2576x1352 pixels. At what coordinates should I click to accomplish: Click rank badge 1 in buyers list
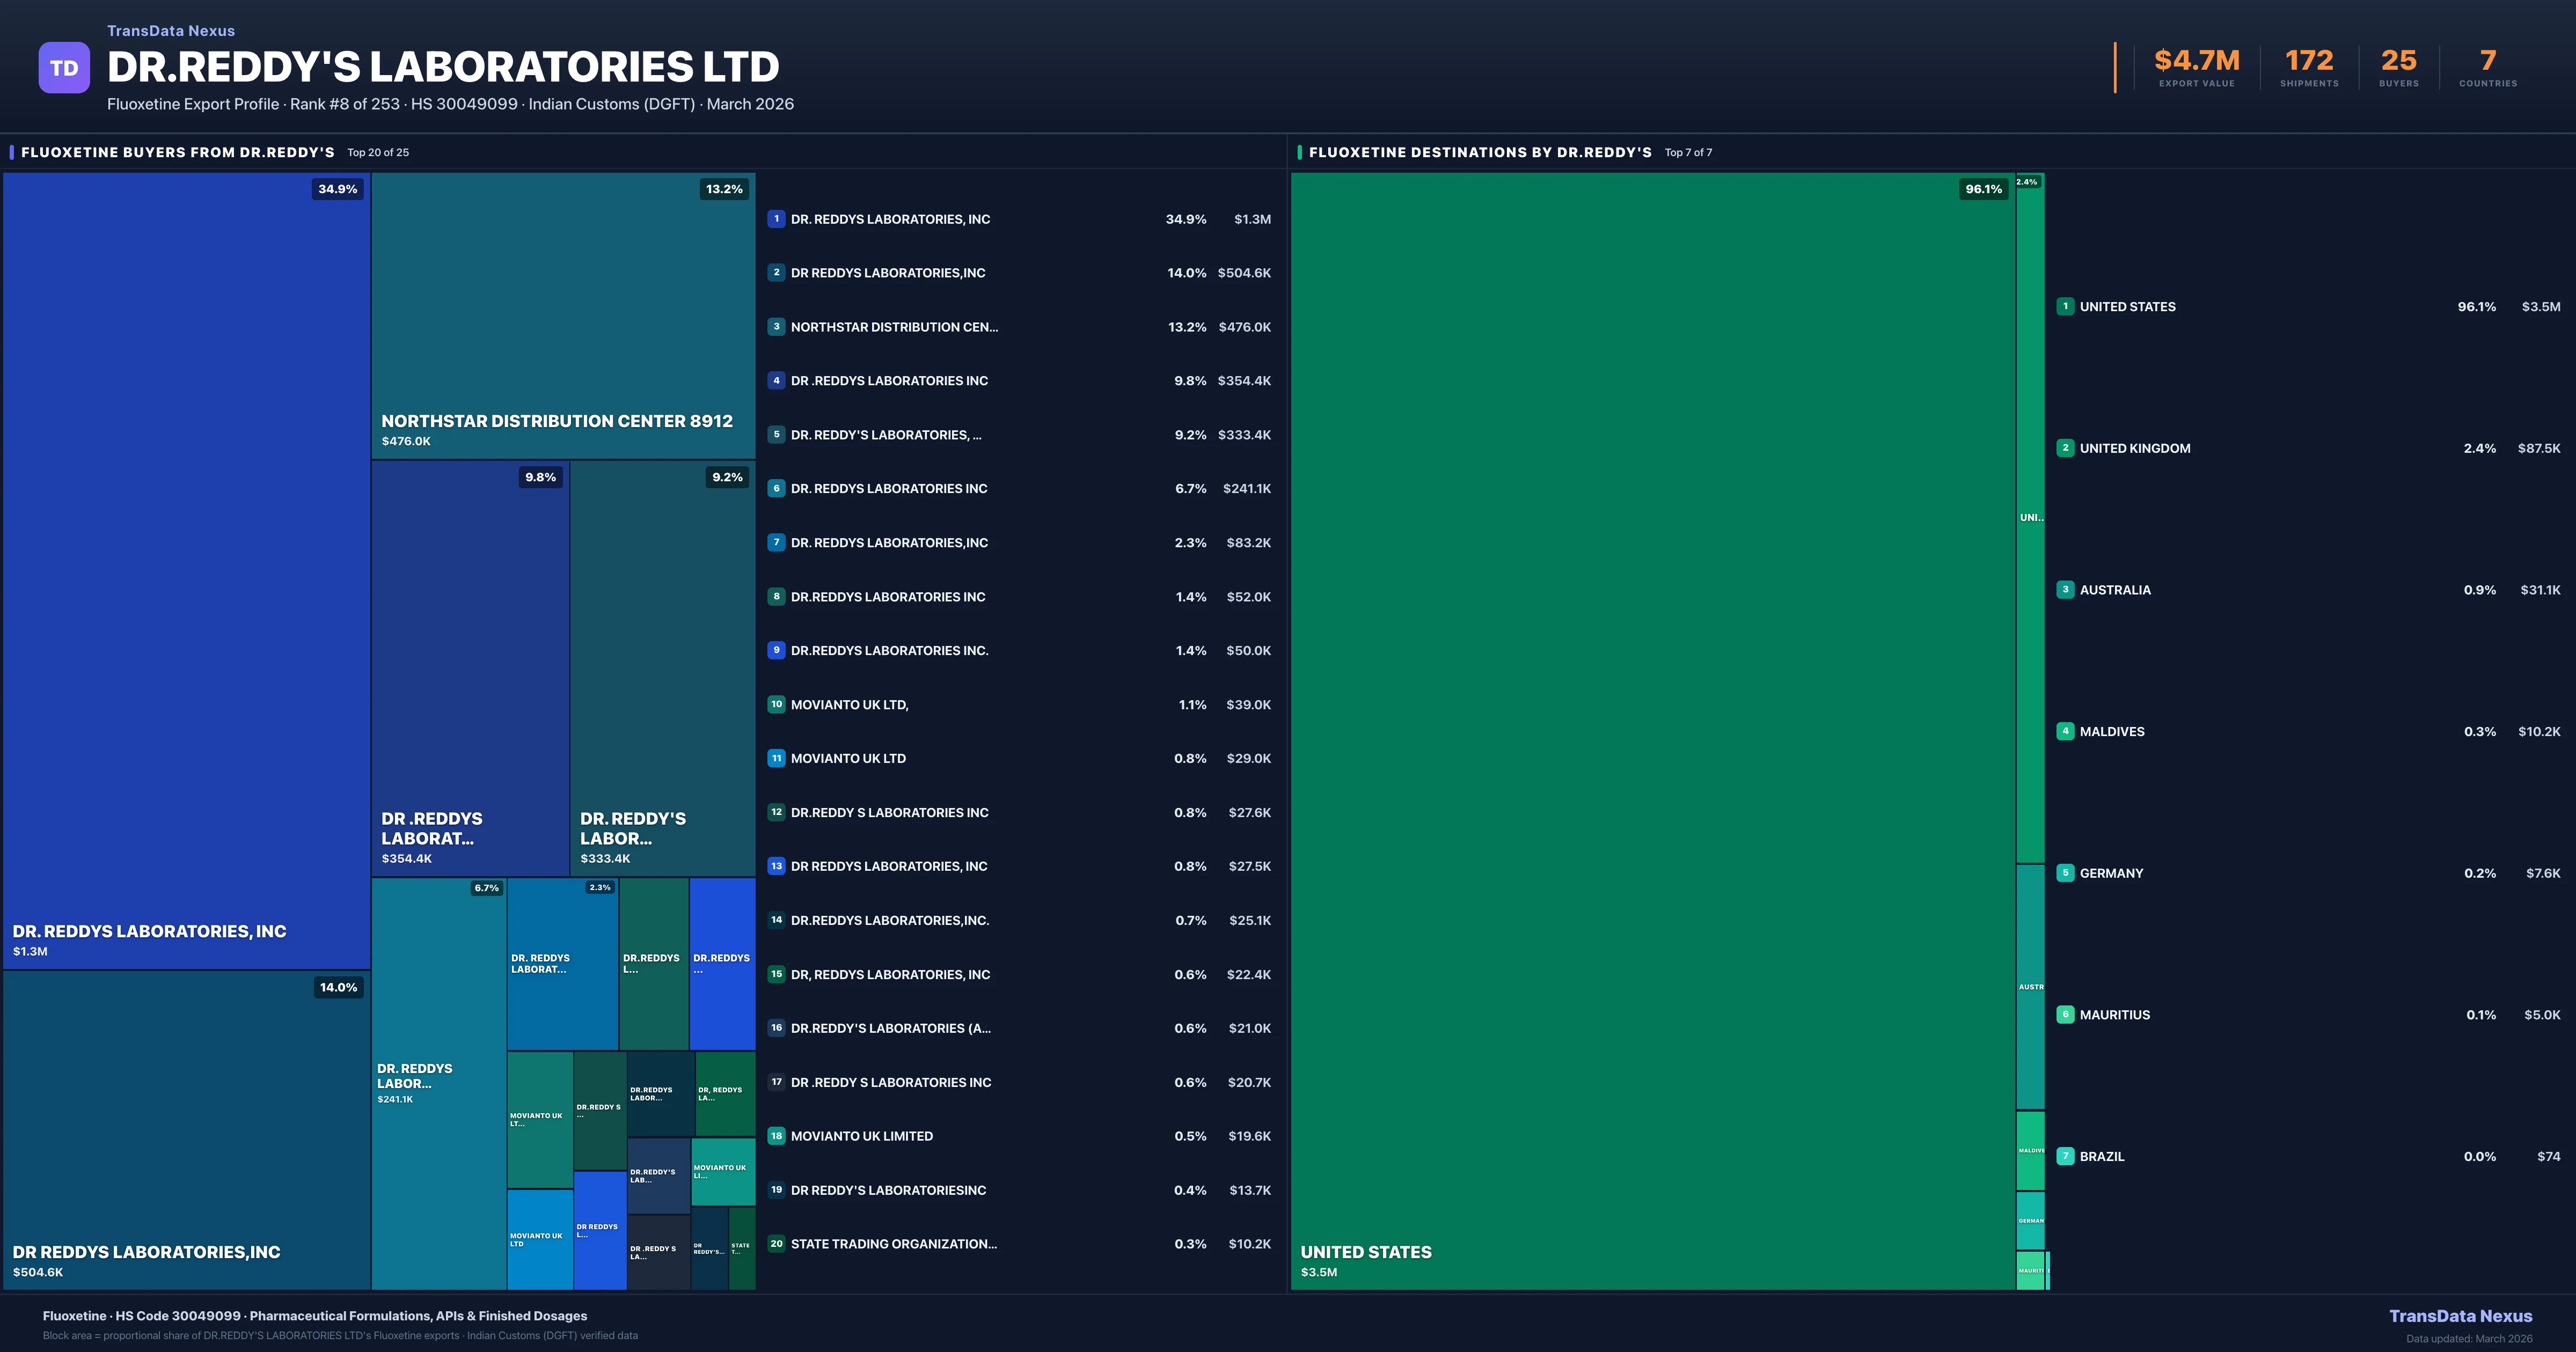[x=776, y=219]
